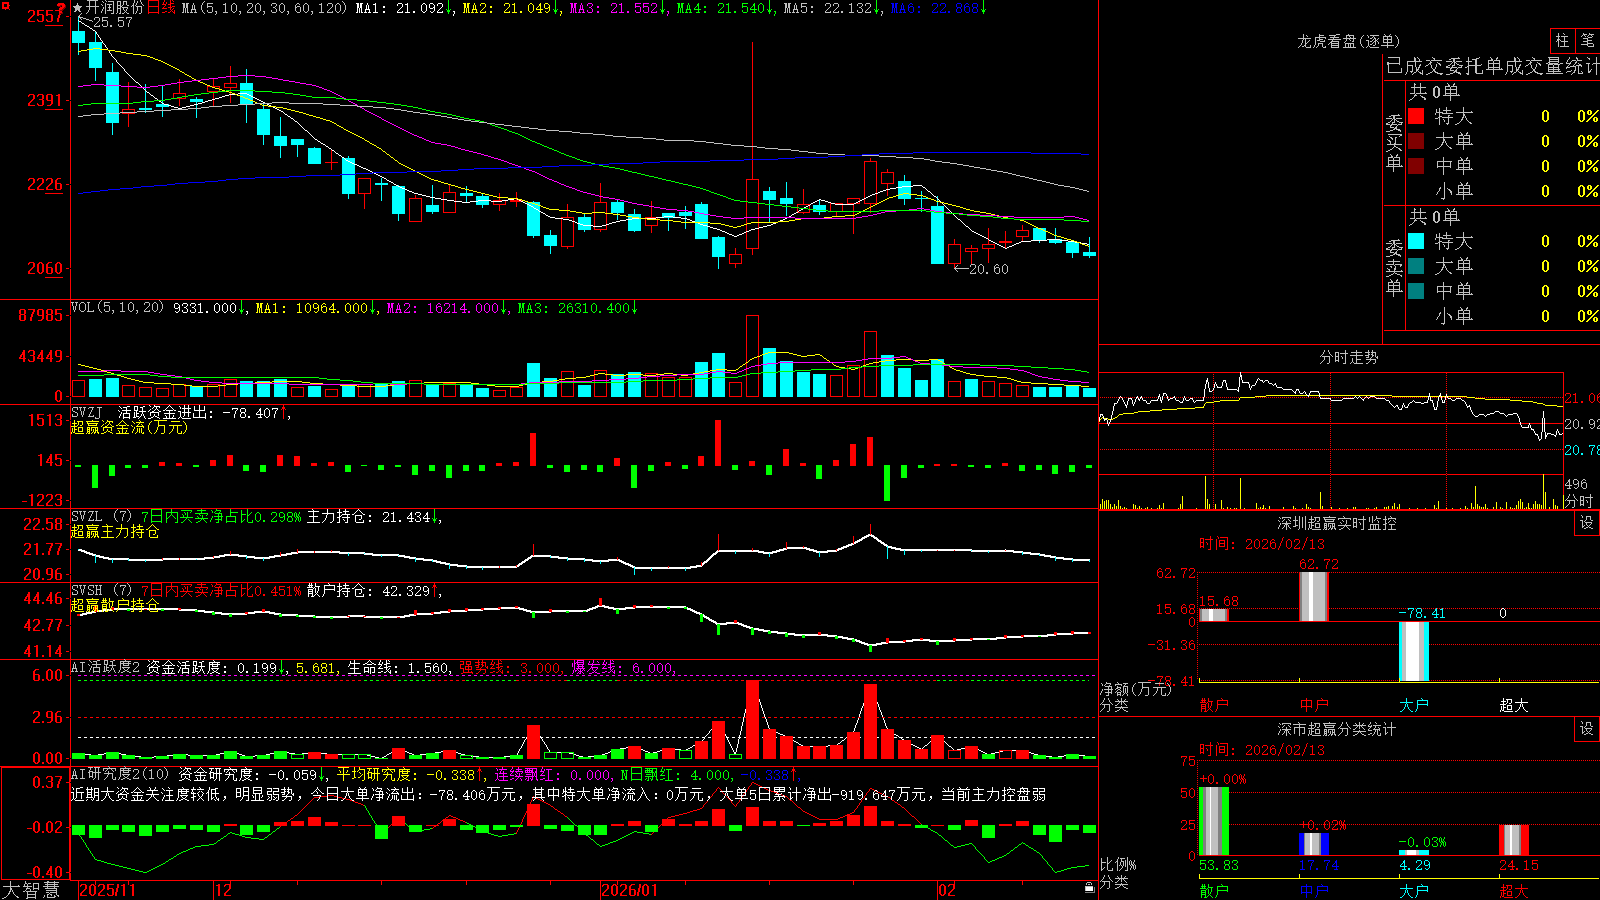
Task: Click the 超赢主力持仓 label
Action: pos(115,531)
